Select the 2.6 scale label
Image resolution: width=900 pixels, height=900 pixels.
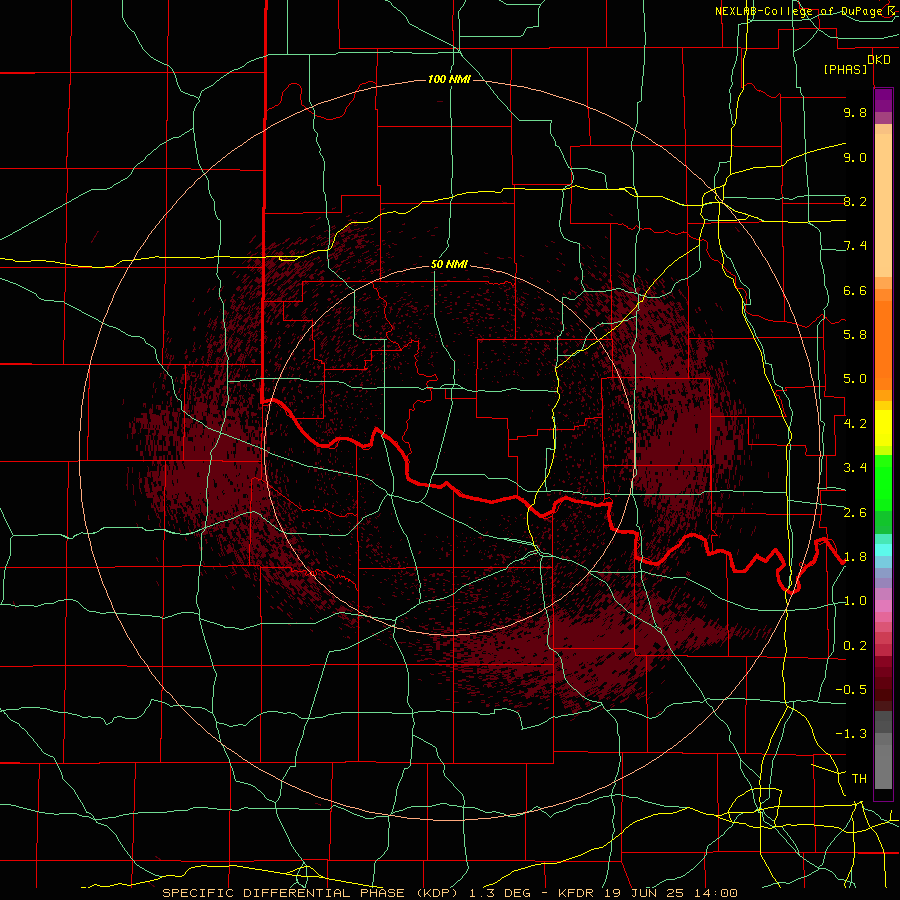(855, 513)
